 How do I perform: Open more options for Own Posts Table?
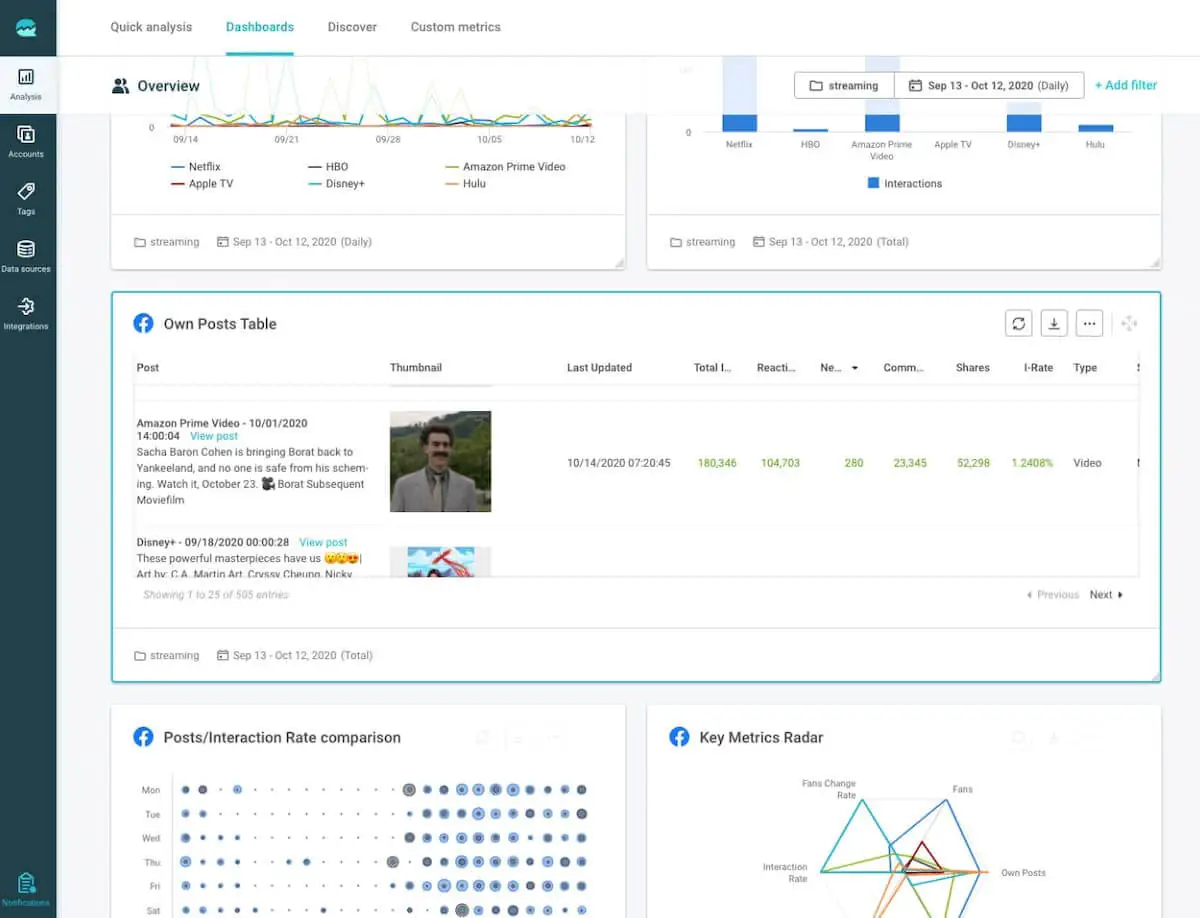[1089, 323]
